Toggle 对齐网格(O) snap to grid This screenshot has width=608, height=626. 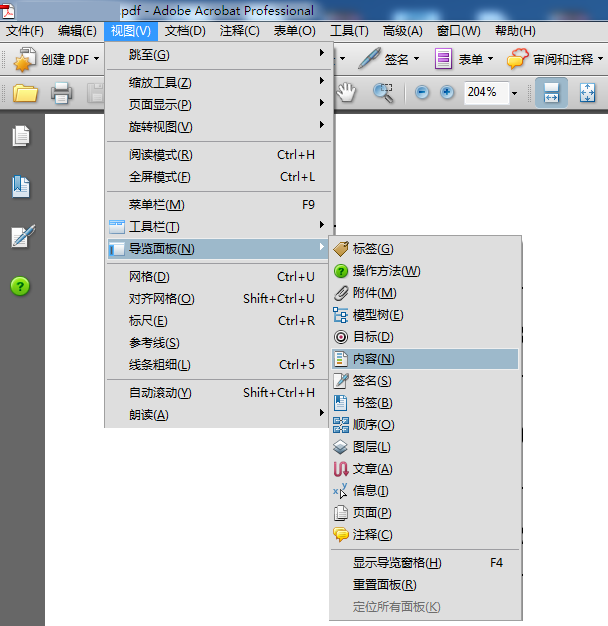tap(218, 299)
